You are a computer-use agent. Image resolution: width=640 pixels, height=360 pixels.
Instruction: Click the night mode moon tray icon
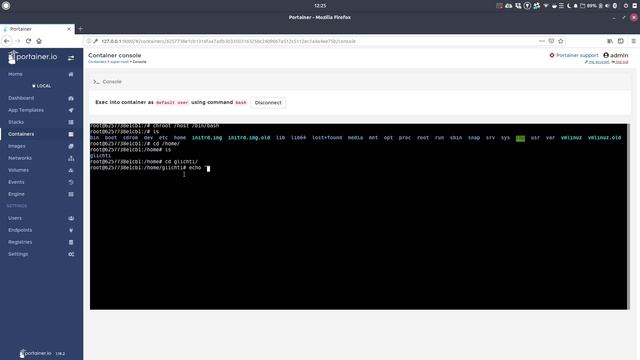(x=569, y=6)
